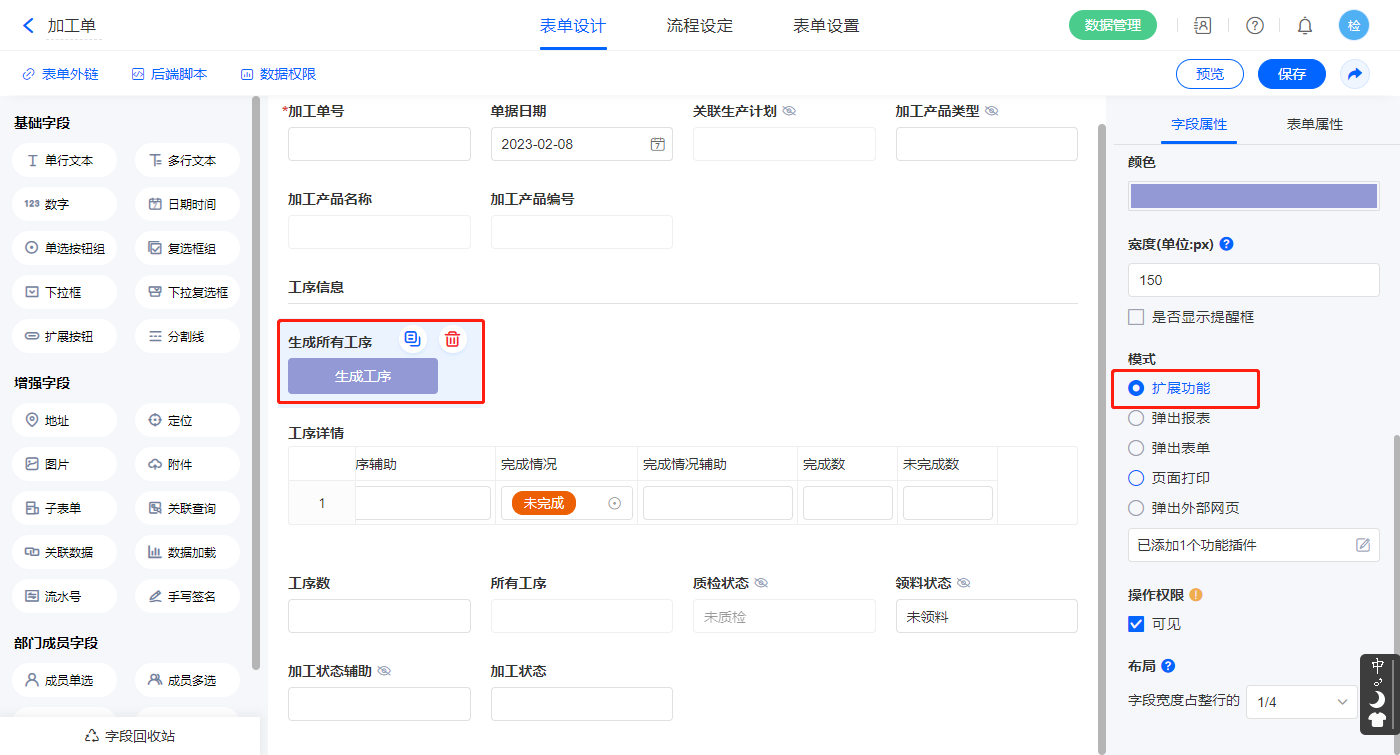Uncheck the 可见 permission checkbox

[1136, 624]
